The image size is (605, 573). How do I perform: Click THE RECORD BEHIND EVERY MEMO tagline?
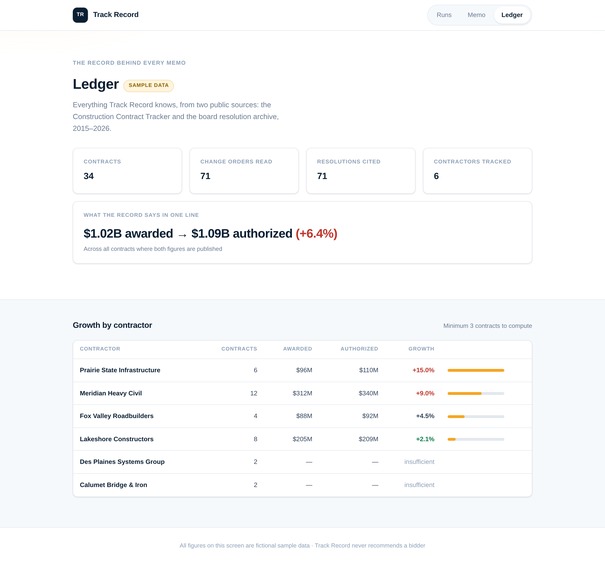129,63
